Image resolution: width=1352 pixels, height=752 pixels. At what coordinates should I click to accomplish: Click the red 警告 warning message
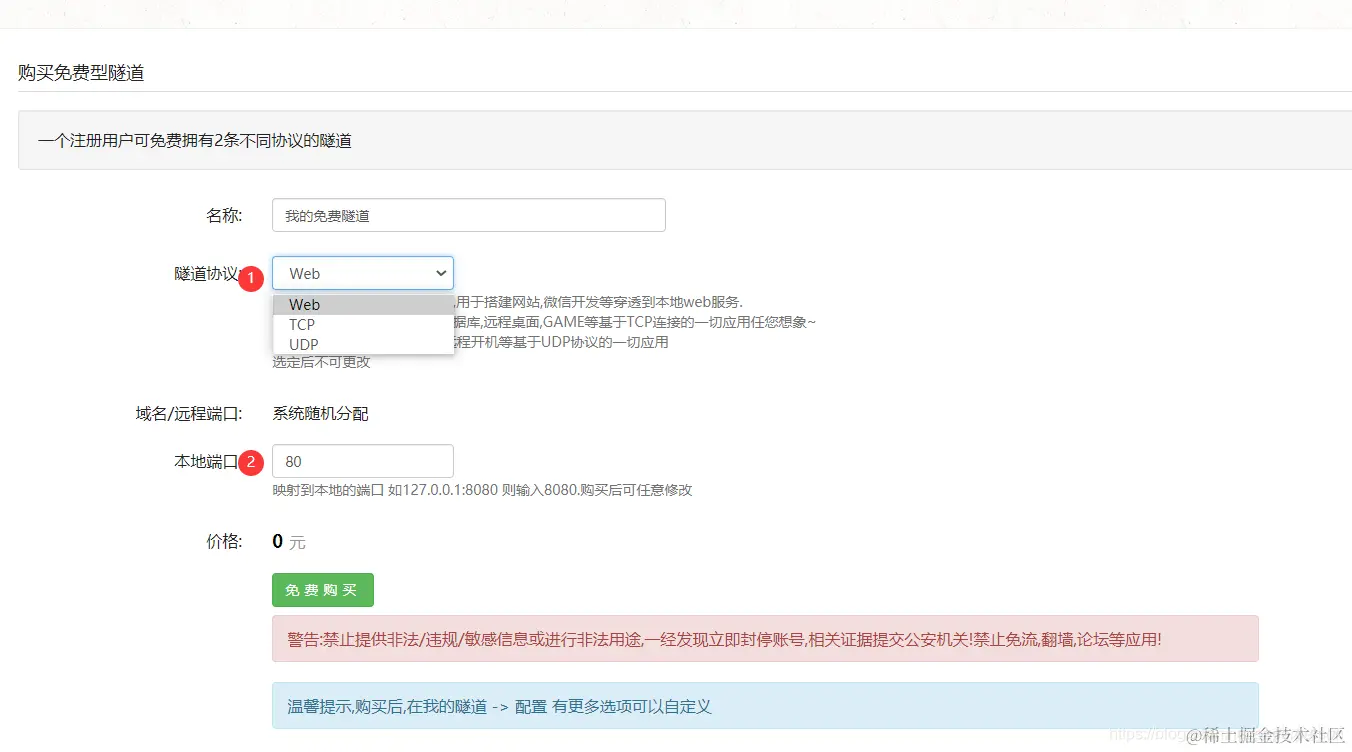pos(765,639)
